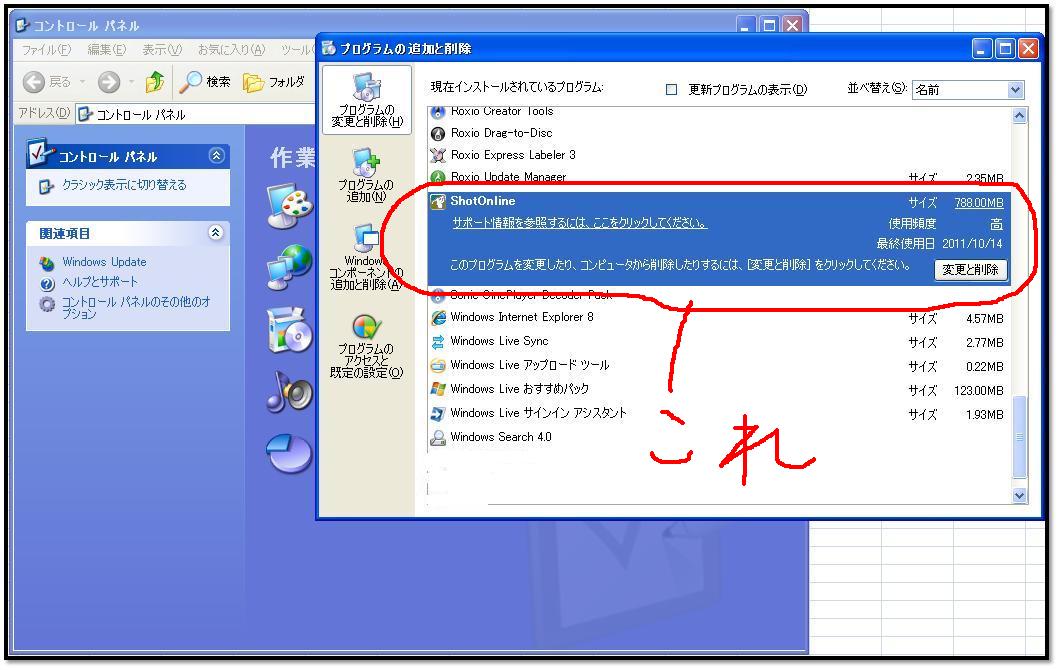Open the 表示 menu
This screenshot has height=670, width=1059.
click(161, 50)
